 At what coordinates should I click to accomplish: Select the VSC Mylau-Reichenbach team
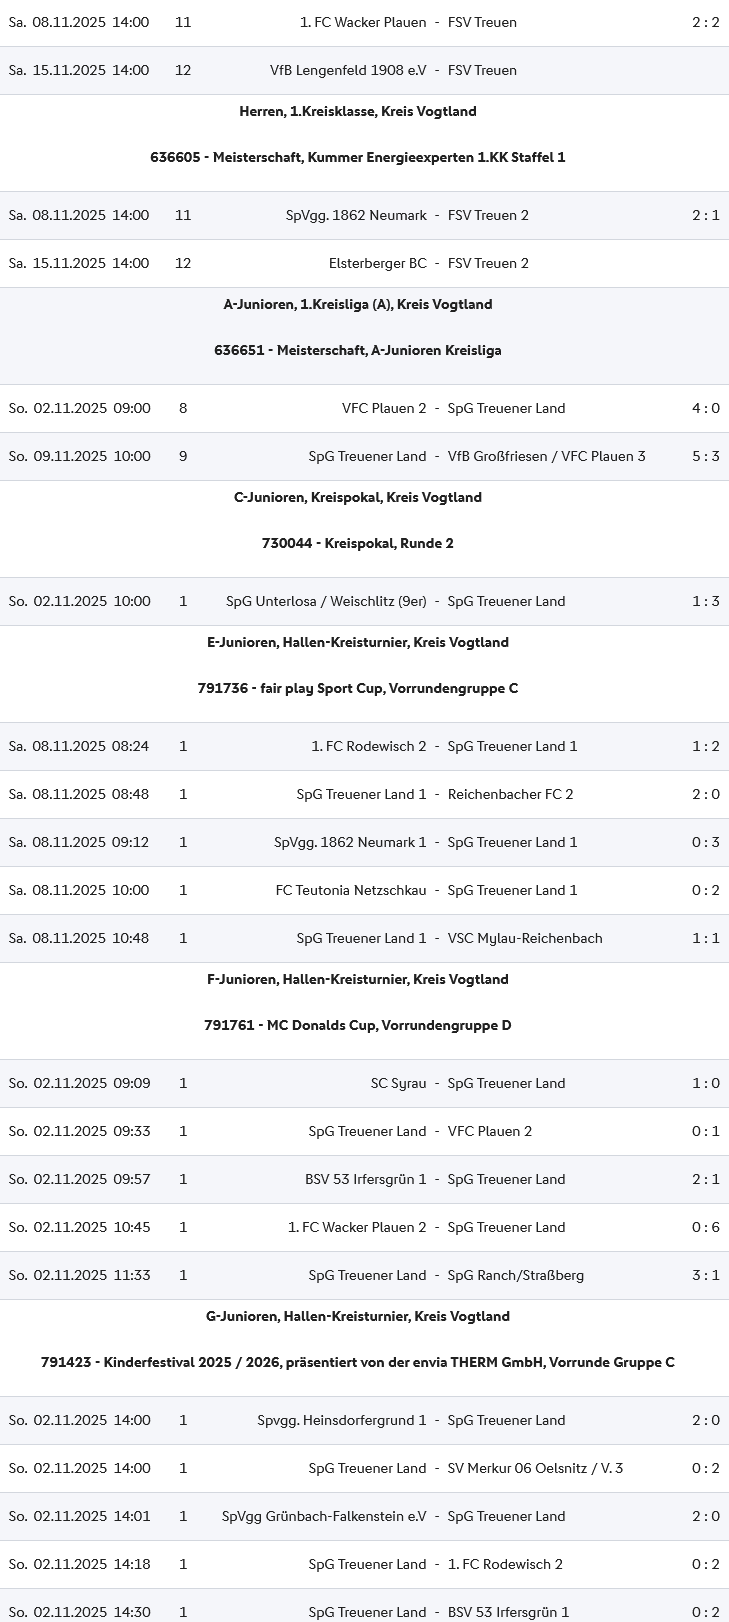pos(525,938)
